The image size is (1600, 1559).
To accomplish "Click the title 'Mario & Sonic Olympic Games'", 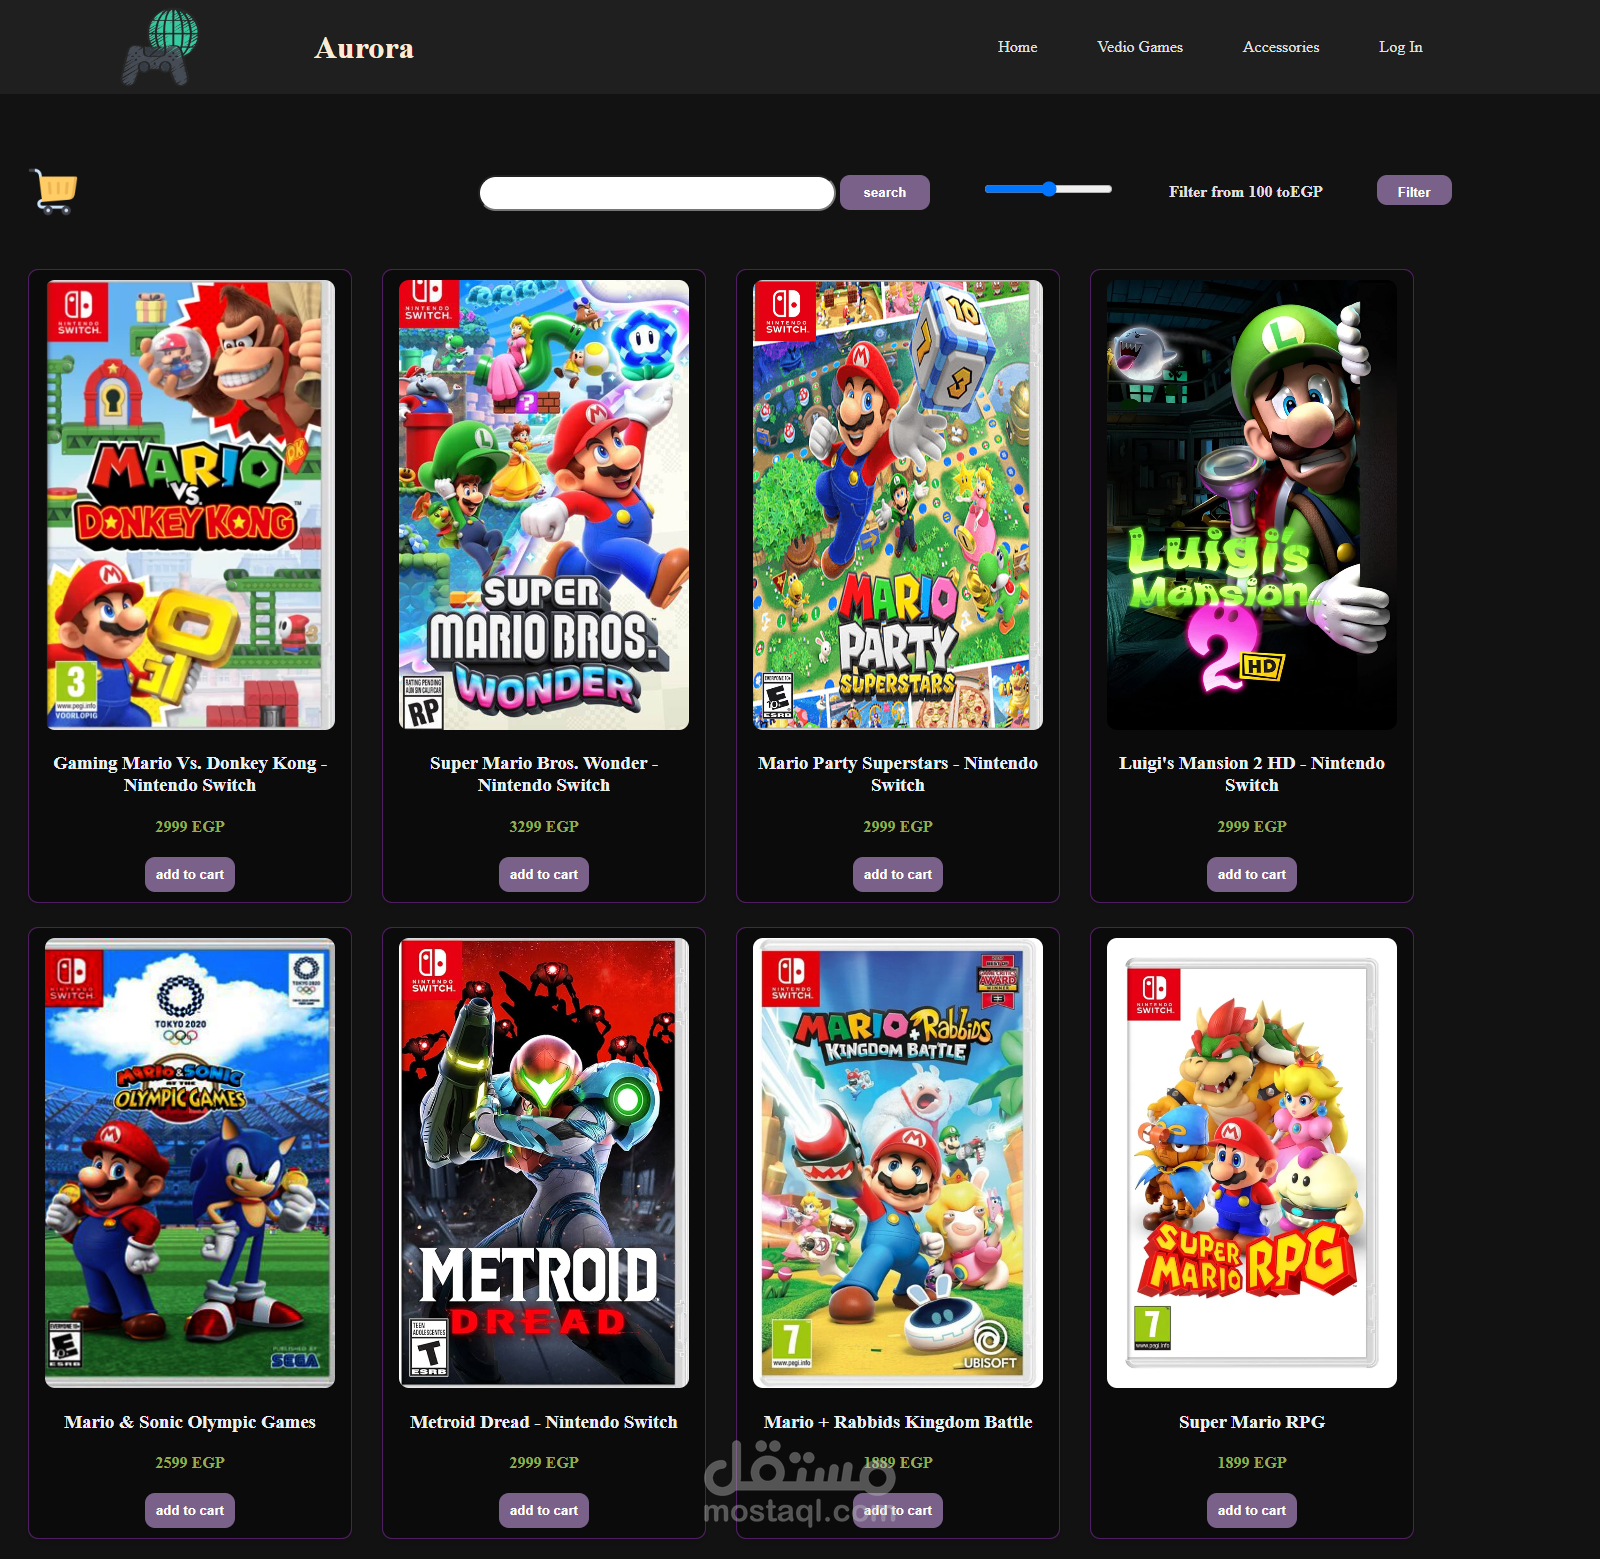I will tap(190, 1422).
